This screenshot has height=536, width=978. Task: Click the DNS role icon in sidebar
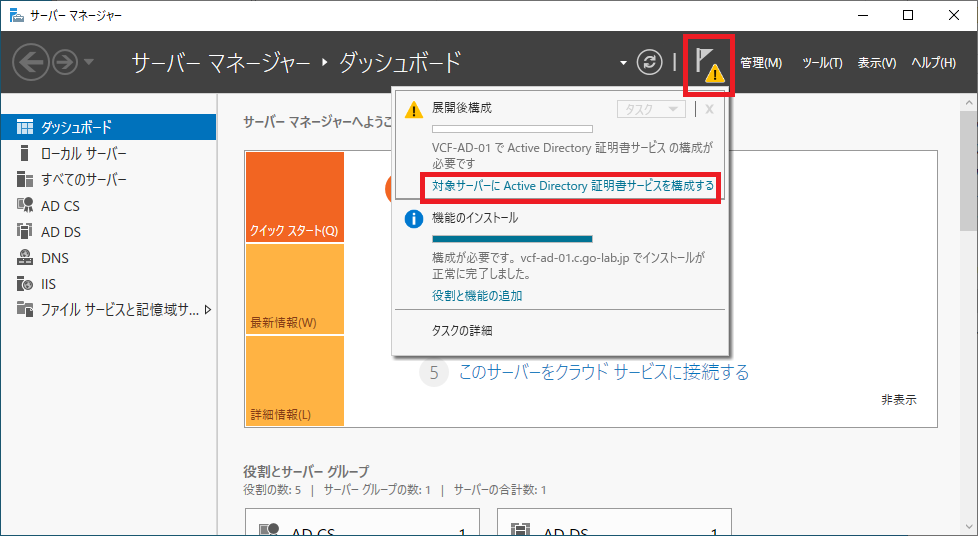pos(25,258)
